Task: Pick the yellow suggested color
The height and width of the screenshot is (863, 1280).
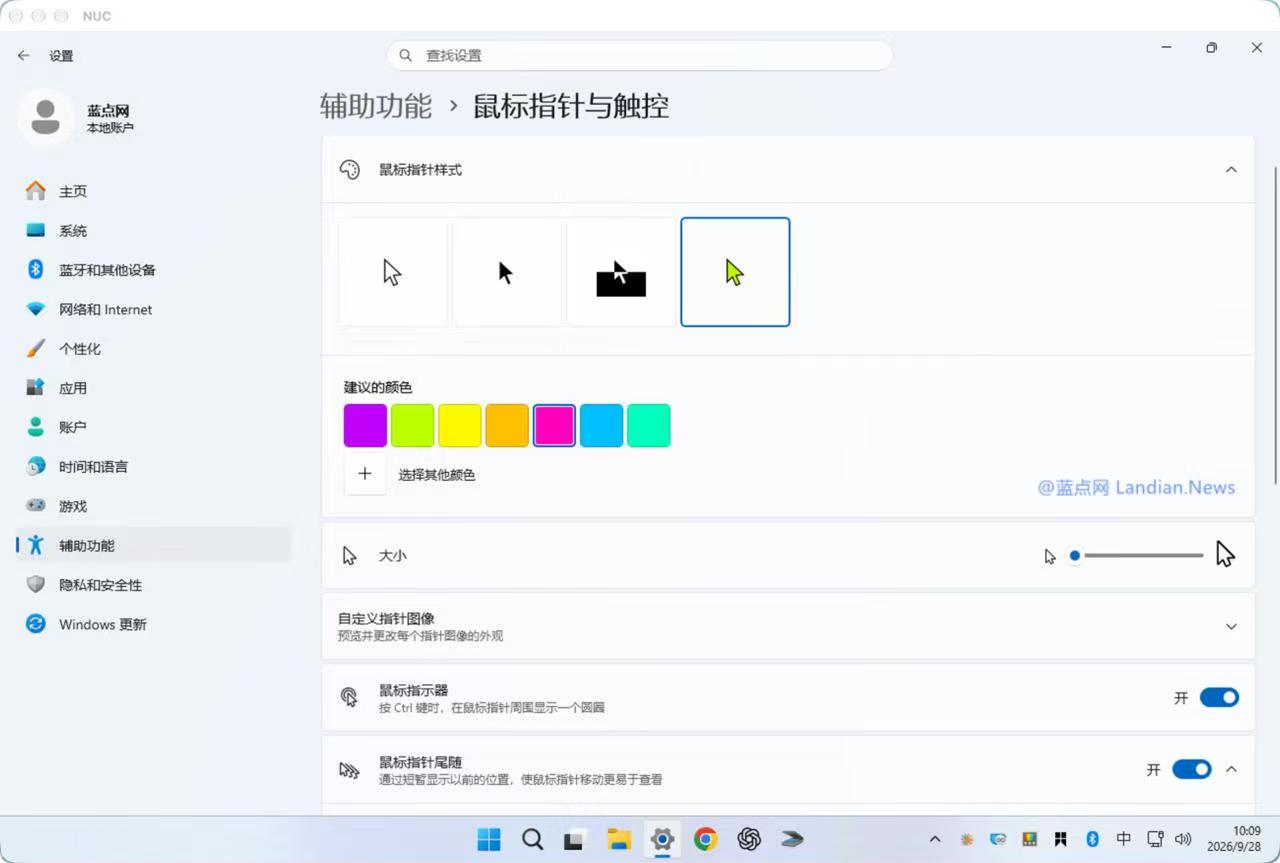Action: (x=460, y=425)
